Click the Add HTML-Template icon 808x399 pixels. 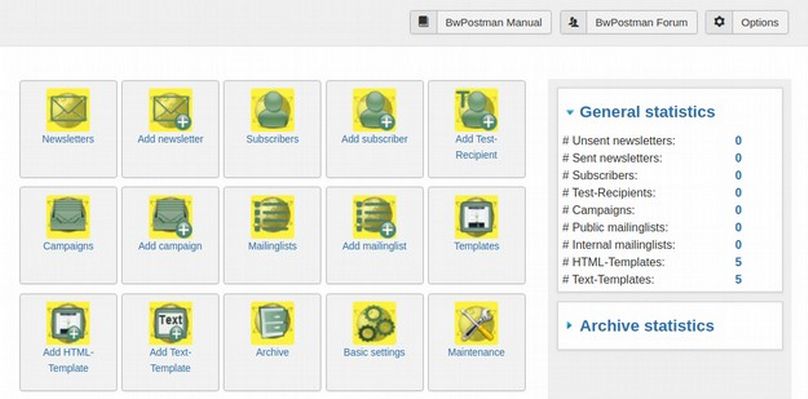(68, 323)
